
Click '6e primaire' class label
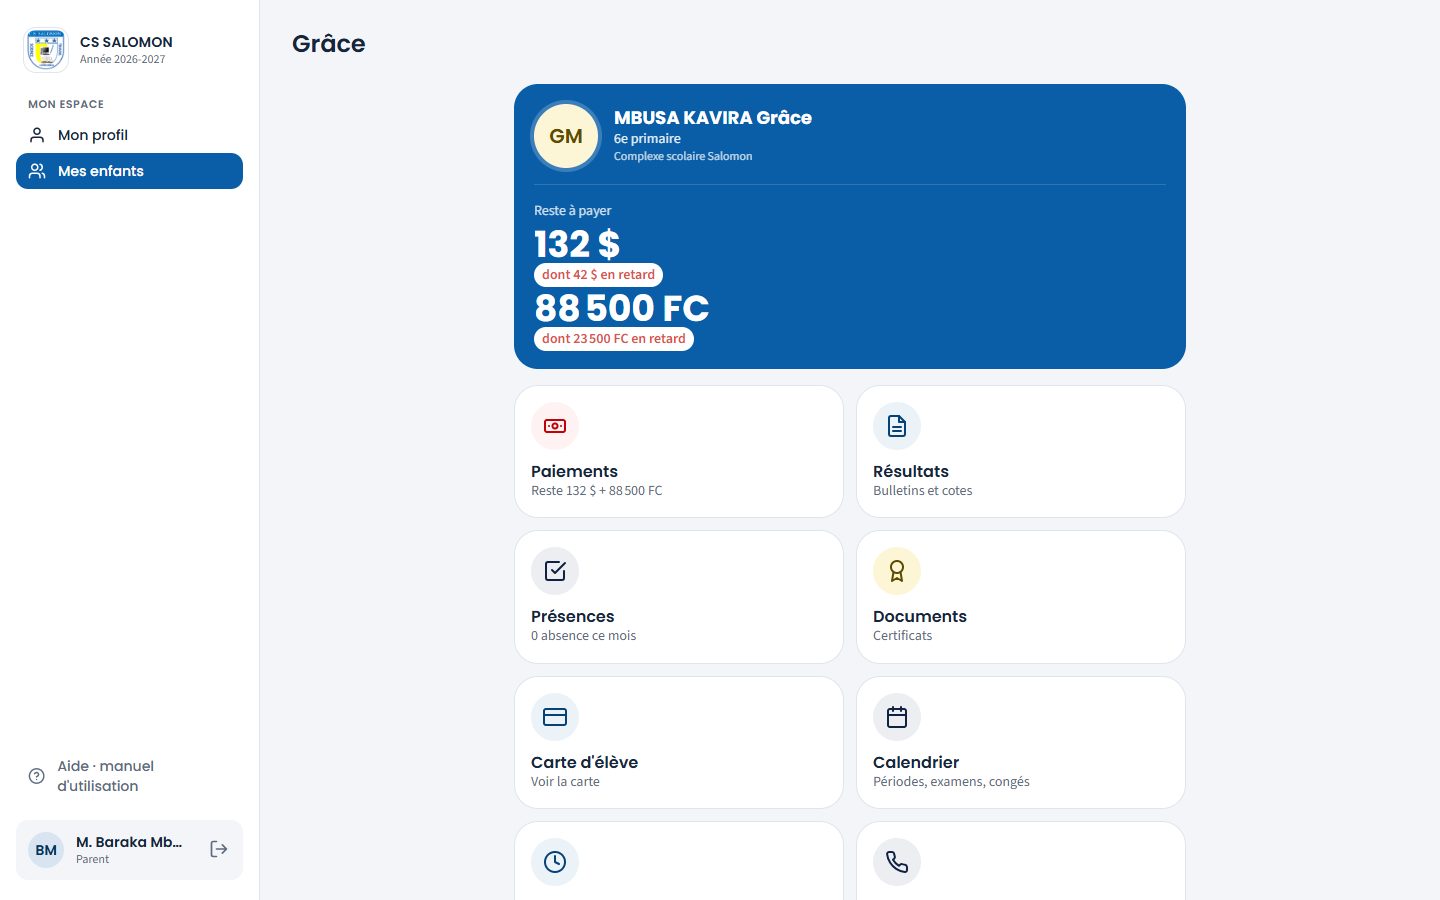[x=647, y=139]
